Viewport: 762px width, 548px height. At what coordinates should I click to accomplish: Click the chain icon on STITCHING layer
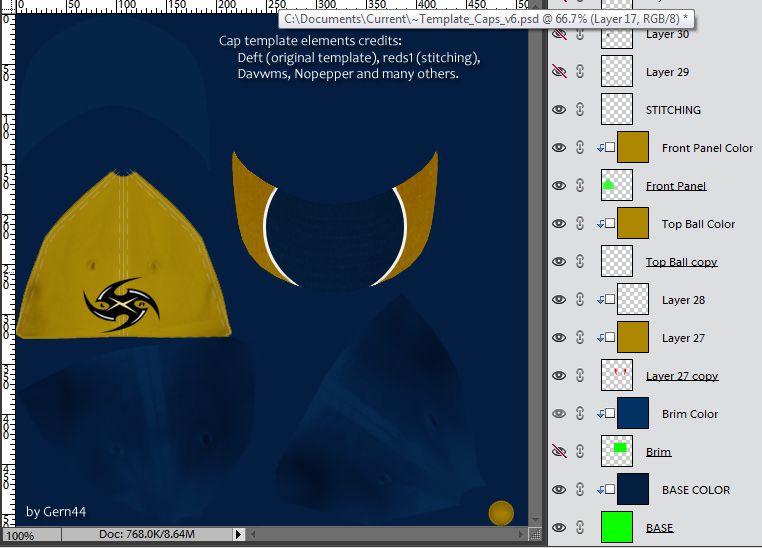580,110
